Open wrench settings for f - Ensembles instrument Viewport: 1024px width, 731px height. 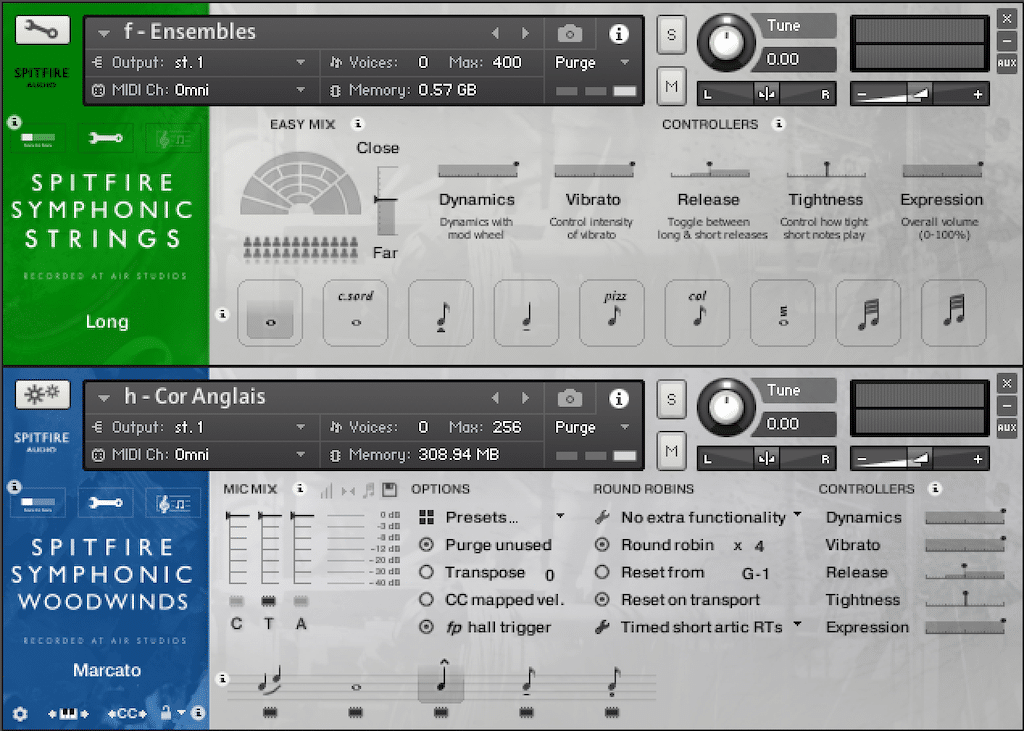point(42,30)
